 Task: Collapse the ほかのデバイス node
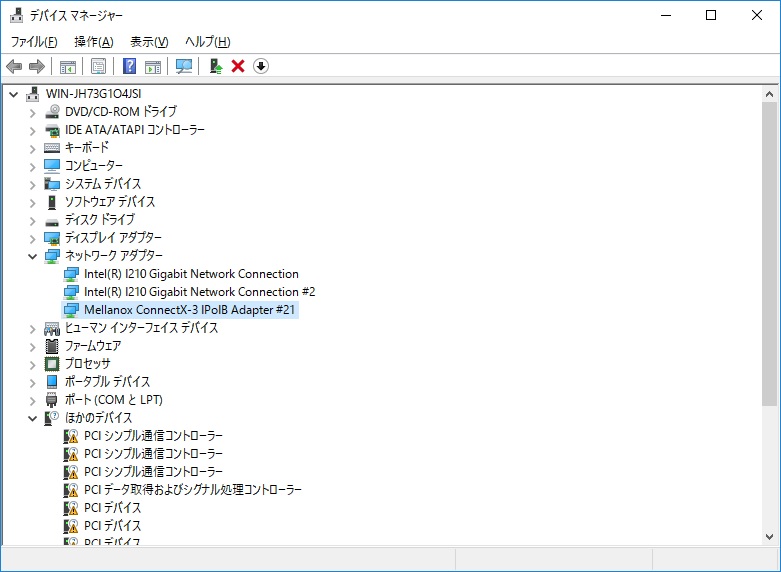coord(33,419)
